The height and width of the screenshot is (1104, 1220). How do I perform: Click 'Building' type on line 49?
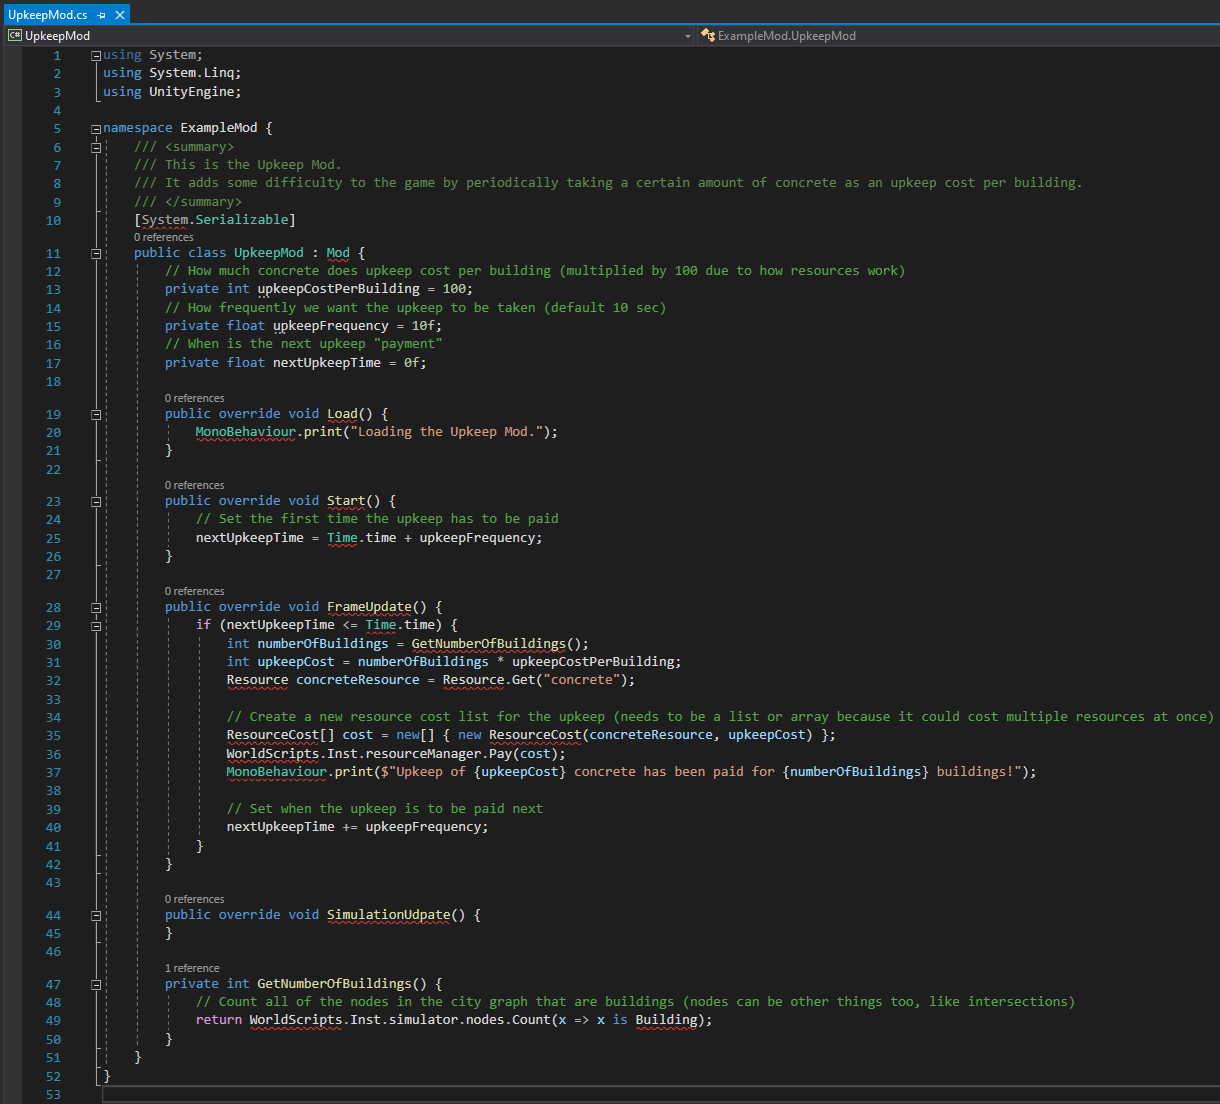[x=667, y=1020]
